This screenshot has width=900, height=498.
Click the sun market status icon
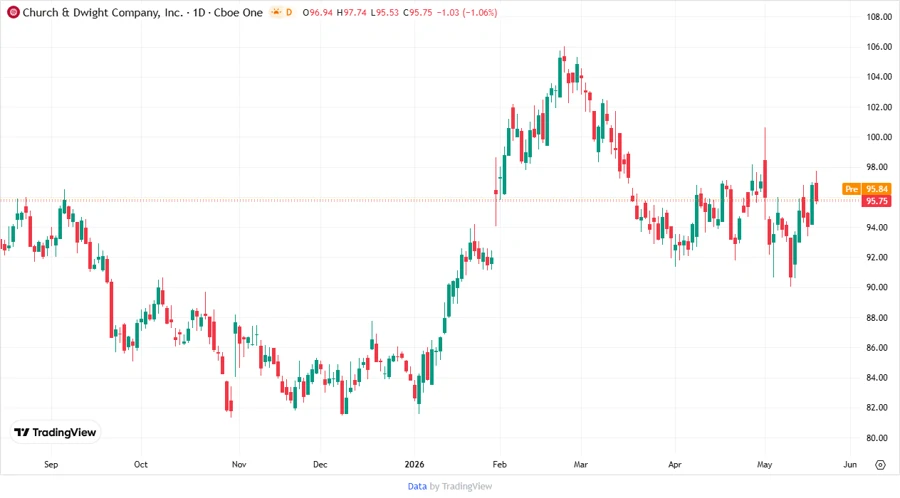pyautogui.click(x=277, y=12)
